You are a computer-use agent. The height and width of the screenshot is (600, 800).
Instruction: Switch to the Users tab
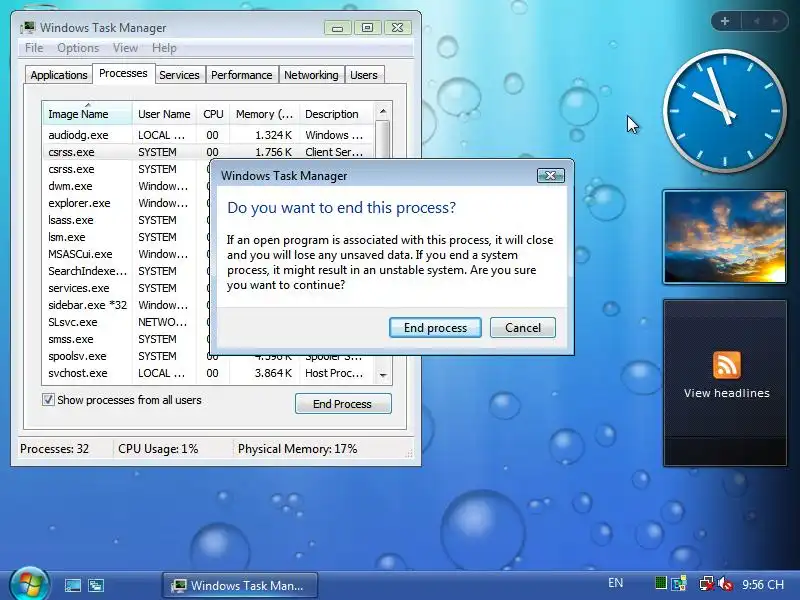coord(364,75)
